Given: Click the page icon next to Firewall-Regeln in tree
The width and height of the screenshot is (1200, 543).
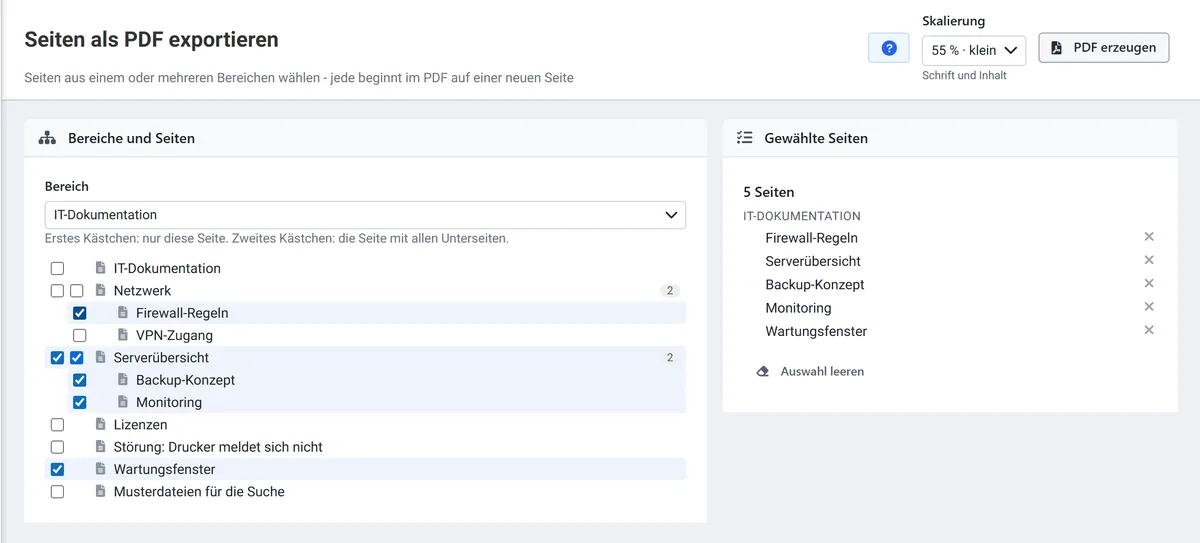Looking at the screenshot, I should coord(123,313).
